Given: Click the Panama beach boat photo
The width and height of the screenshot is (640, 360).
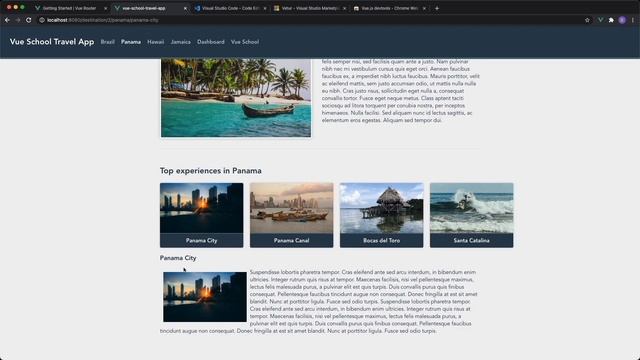Looking at the screenshot, I should click(x=236, y=97).
